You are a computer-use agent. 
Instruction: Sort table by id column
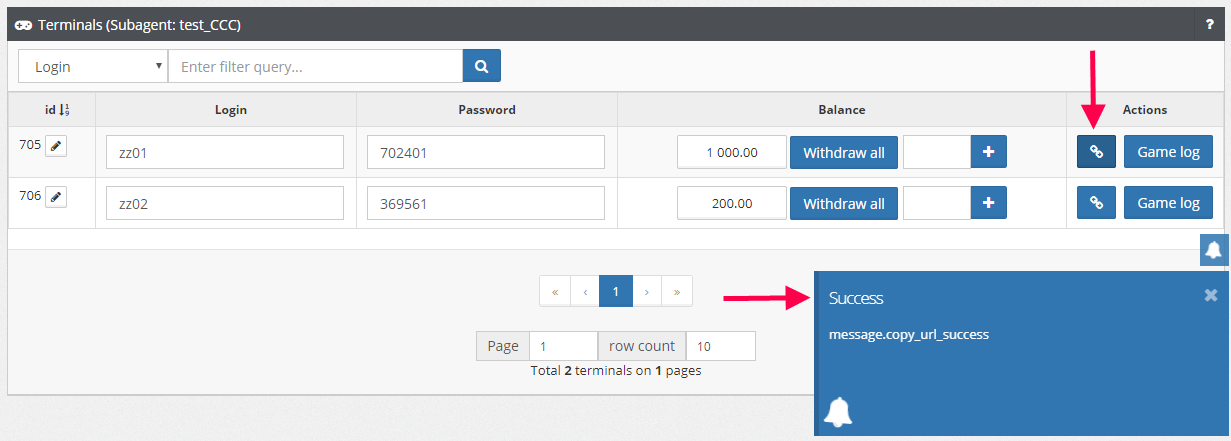[56, 110]
